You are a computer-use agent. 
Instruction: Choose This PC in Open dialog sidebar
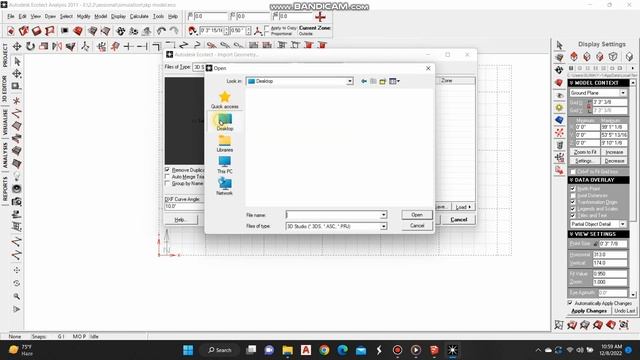click(224, 165)
